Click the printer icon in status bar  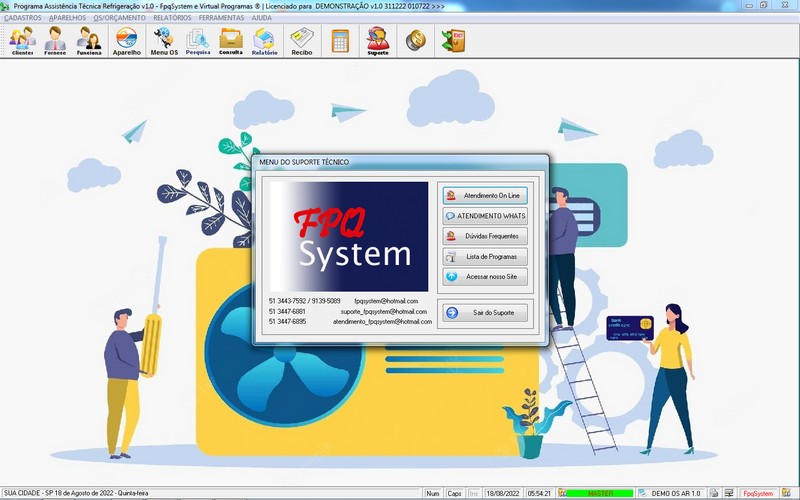[714, 493]
